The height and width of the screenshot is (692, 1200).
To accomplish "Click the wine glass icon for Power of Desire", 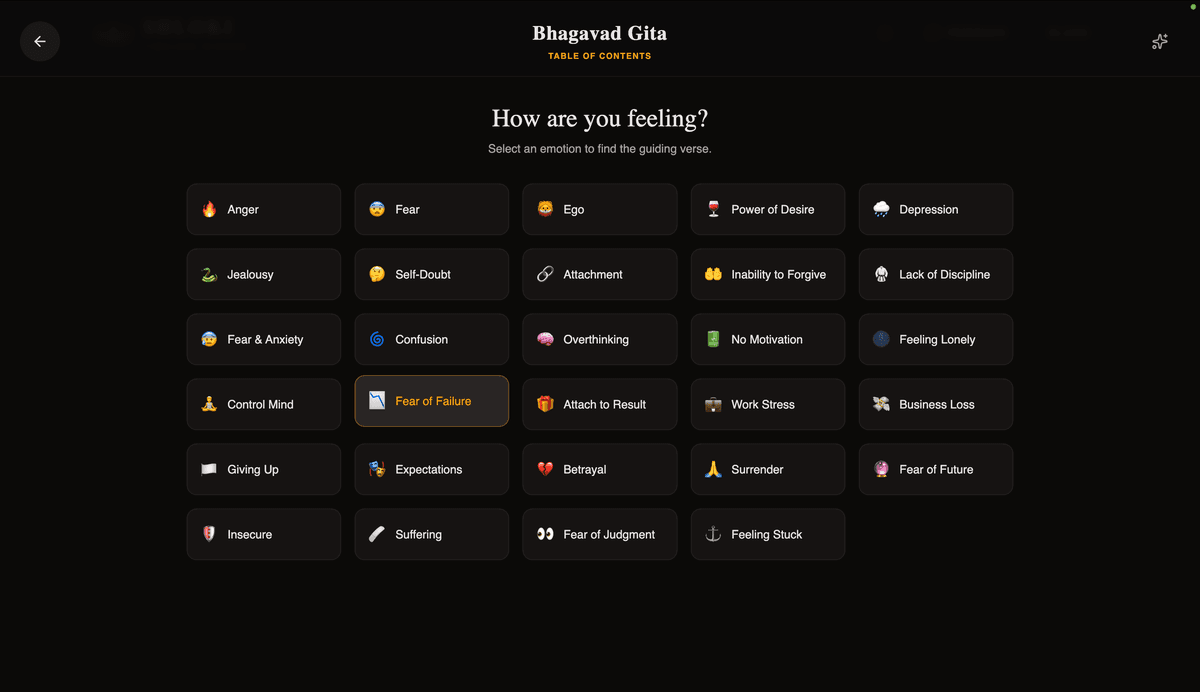I will [713, 210].
